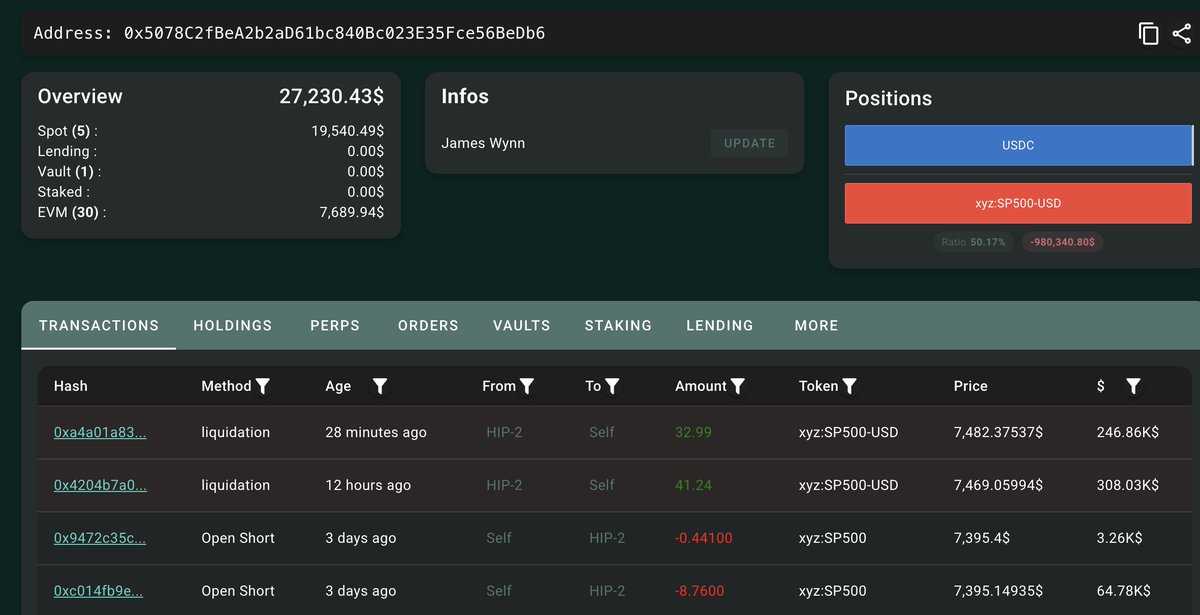The width and height of the screenshot is (1200, 615).
Task: Click the 3.26K$ value
Action: click(1120, 538)
